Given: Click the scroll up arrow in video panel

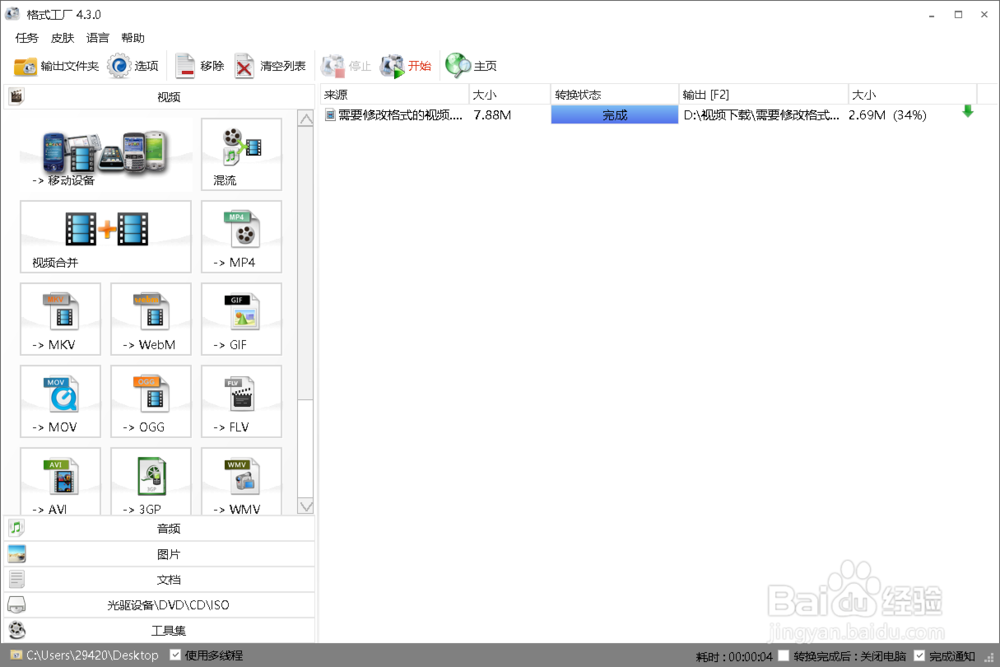Looking at the screenshot, I should tap(306, 119).
